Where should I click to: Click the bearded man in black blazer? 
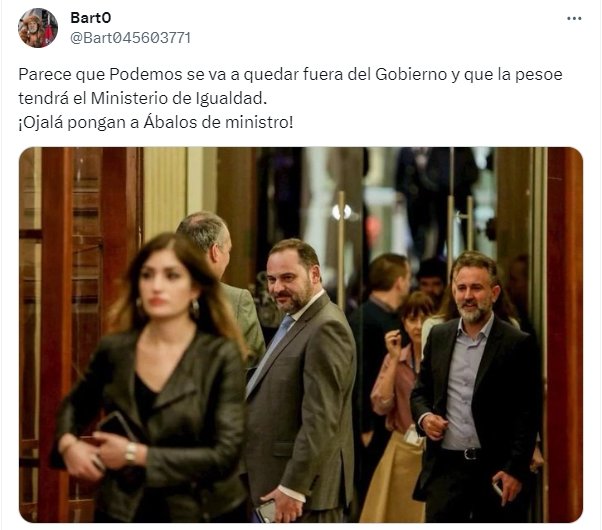[x=476, y=388]
